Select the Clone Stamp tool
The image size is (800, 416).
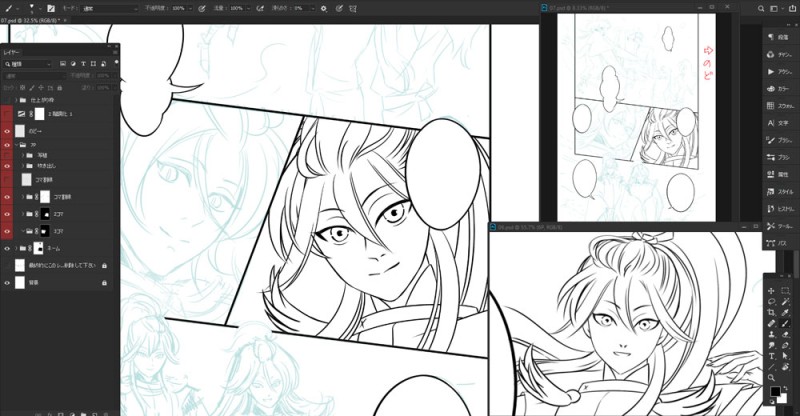(x=771, y=334)
